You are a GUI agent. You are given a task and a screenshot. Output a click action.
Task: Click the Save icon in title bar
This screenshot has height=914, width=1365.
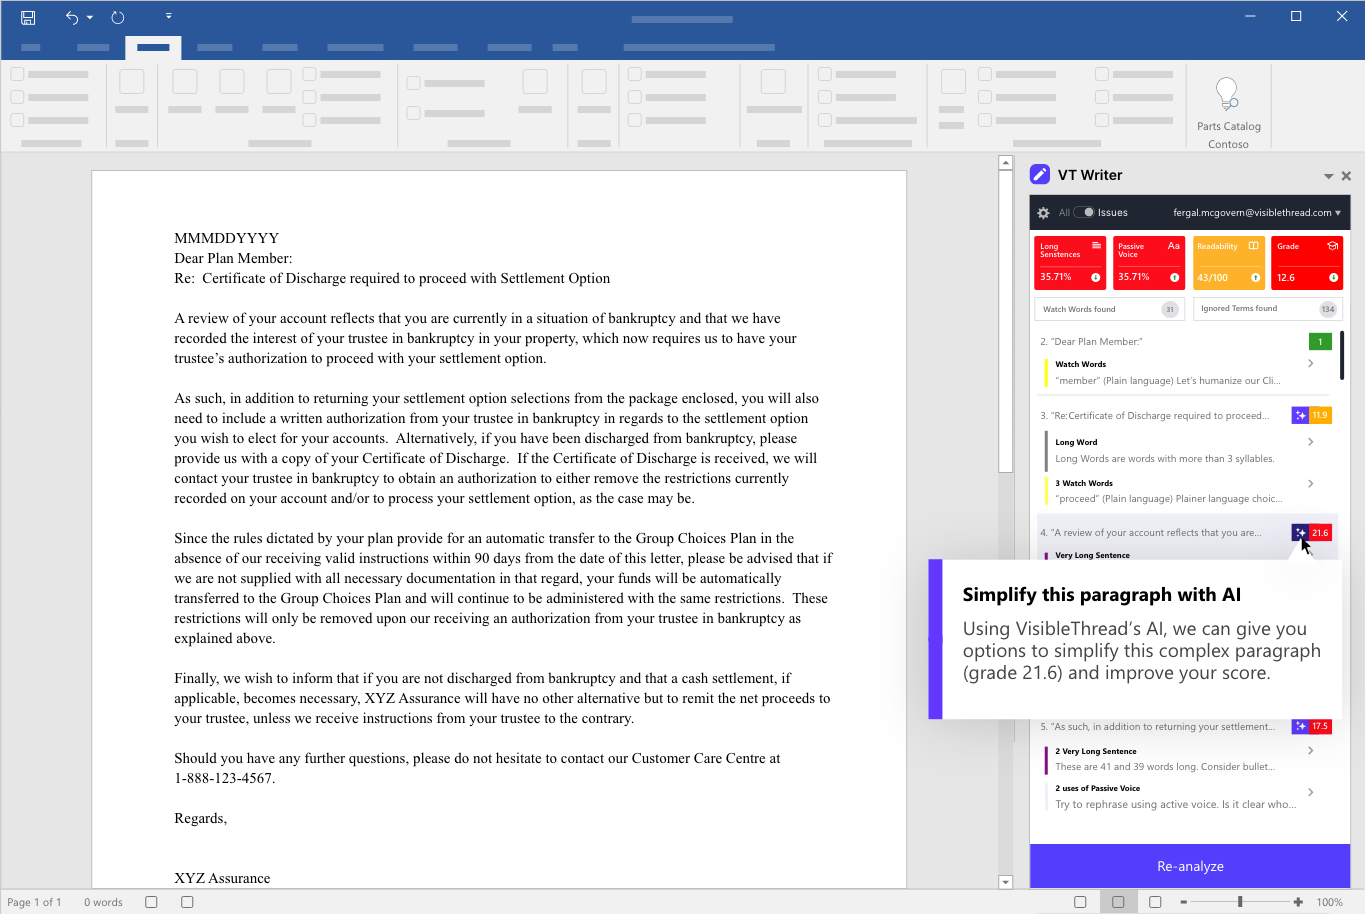click(28, 17)
